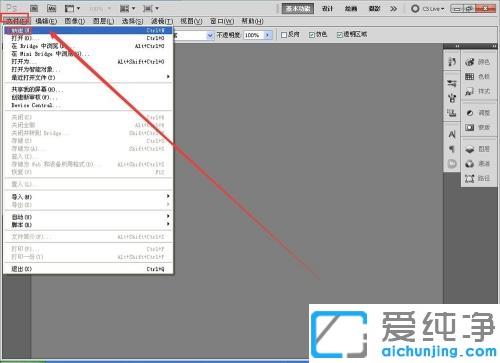Open the 视图(V) menu
Image resolution: width=500 pixels, height=363 pixels.
point(191,21)
